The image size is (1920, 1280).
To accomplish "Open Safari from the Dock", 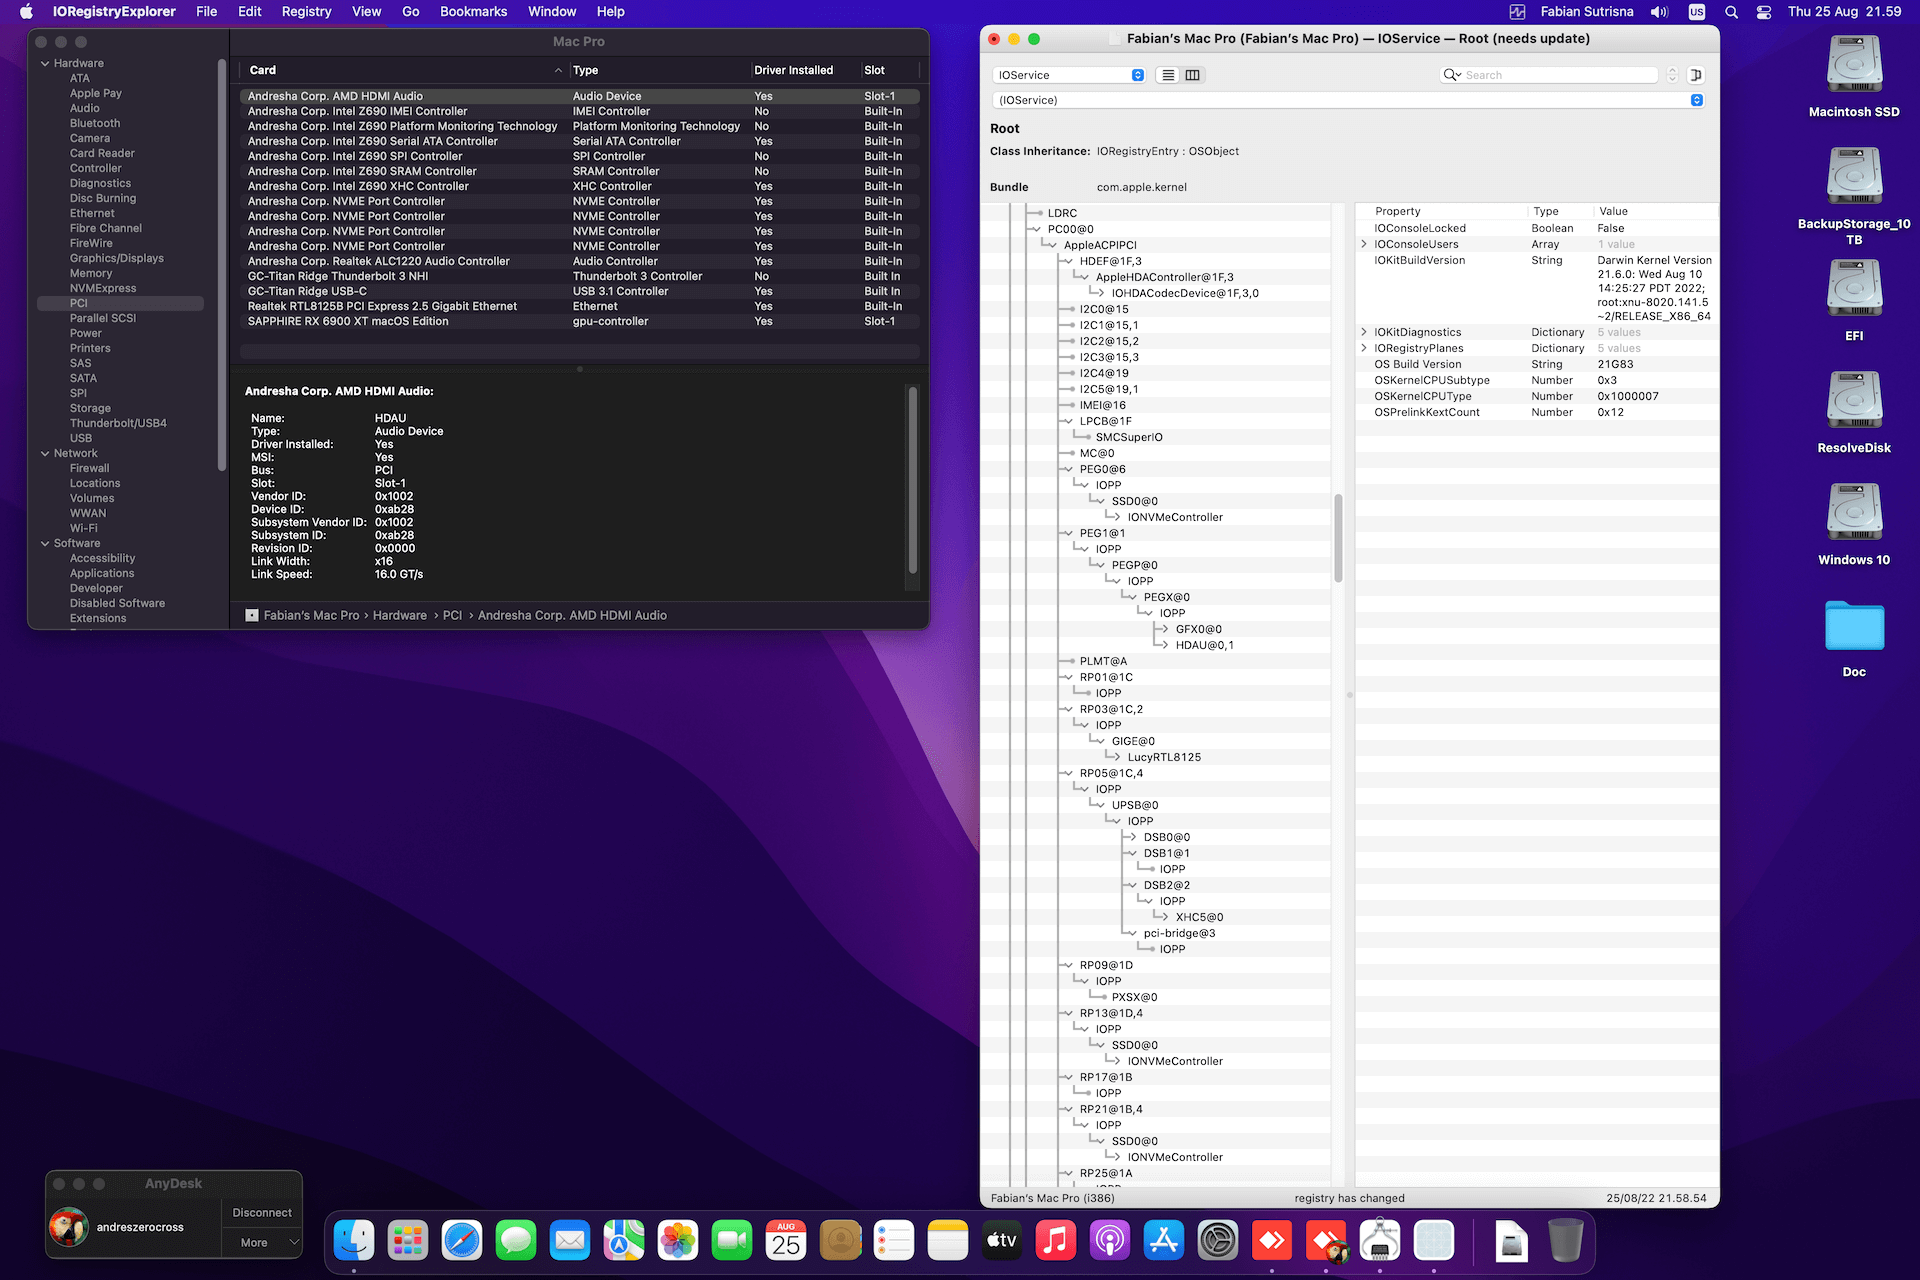I will coord(462,1241).
